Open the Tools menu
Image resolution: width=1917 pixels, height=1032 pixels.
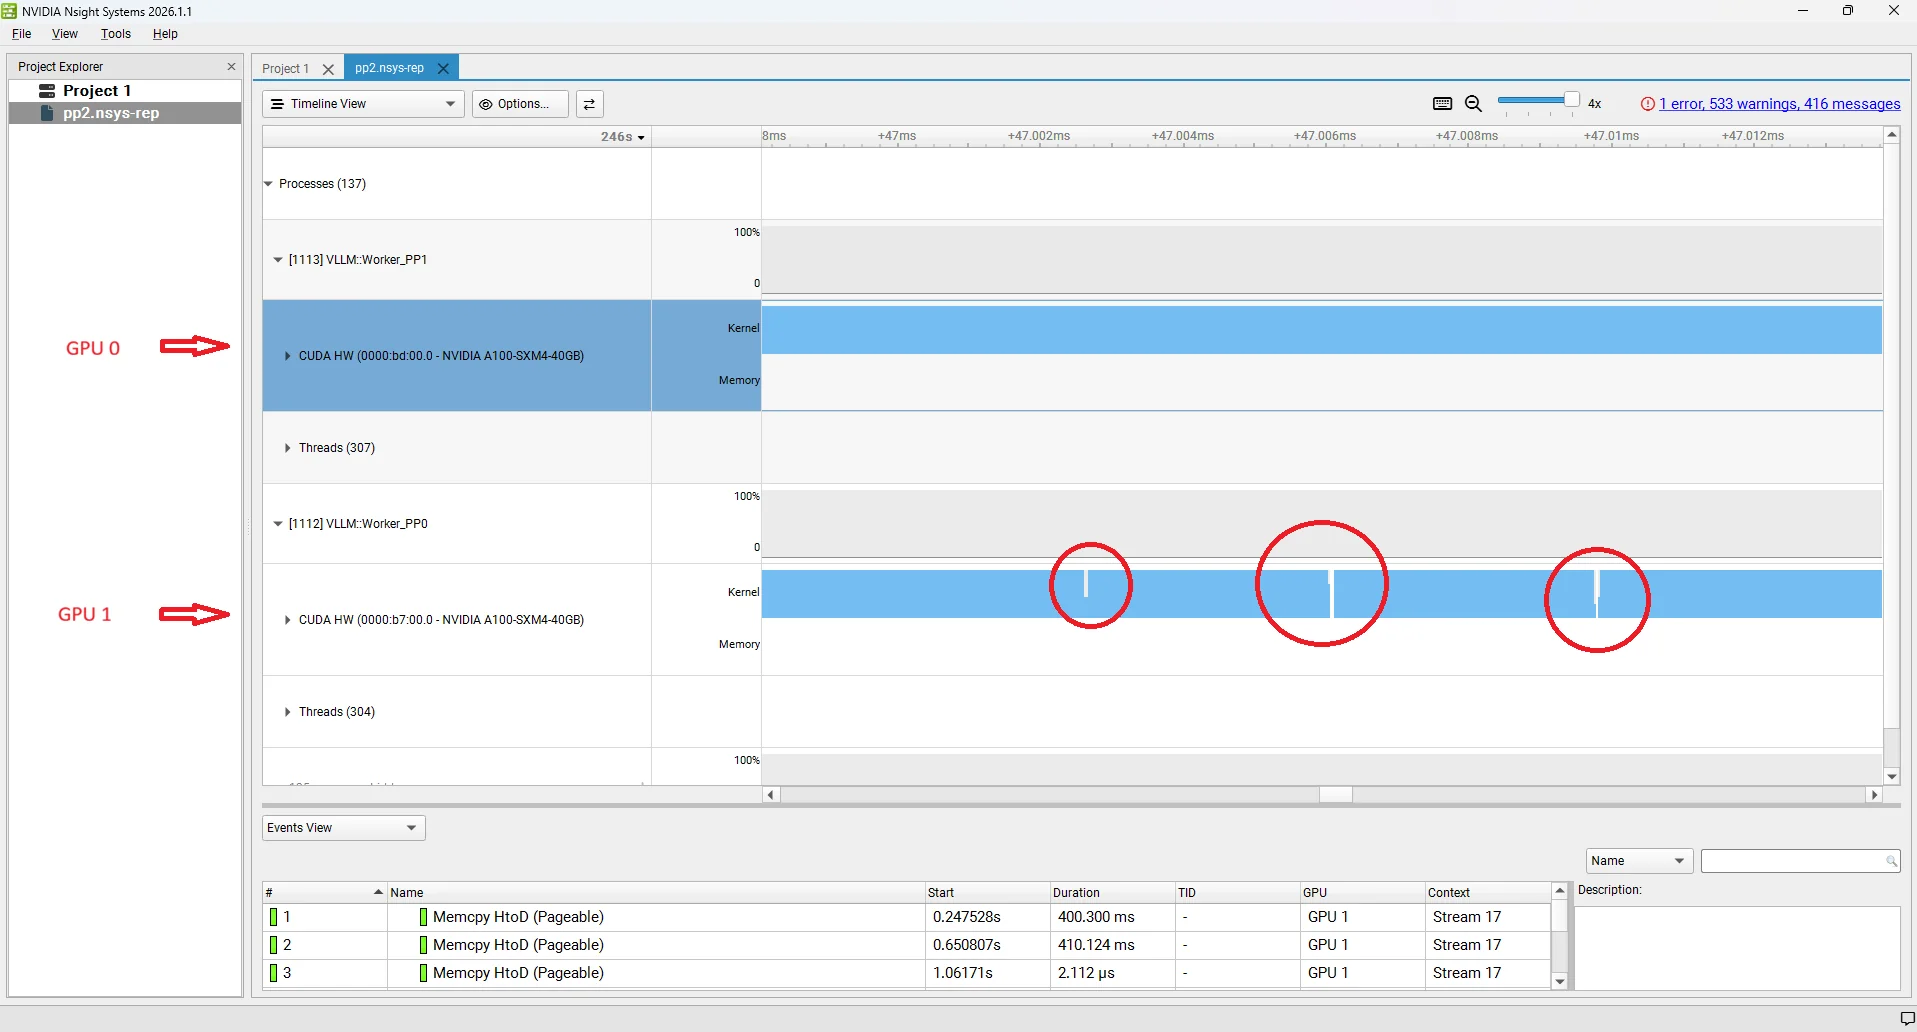click(x=115, y=33)
